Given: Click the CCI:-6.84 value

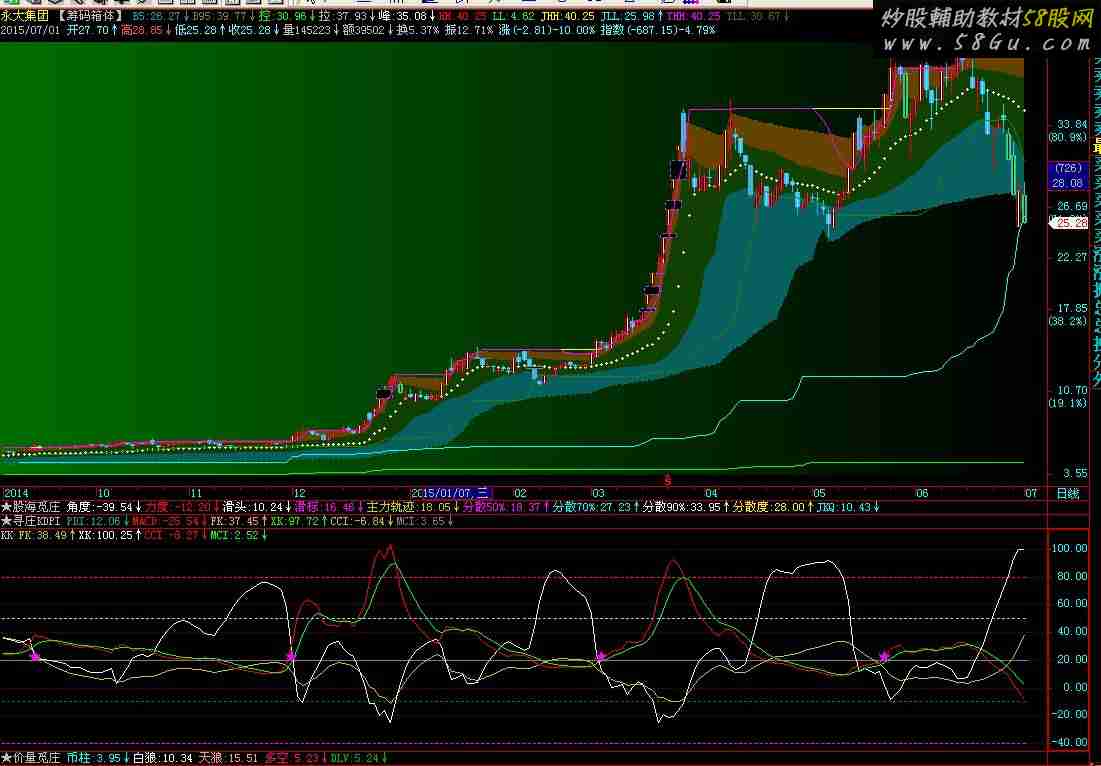Looking at the screenshot, I should (358, 521).
